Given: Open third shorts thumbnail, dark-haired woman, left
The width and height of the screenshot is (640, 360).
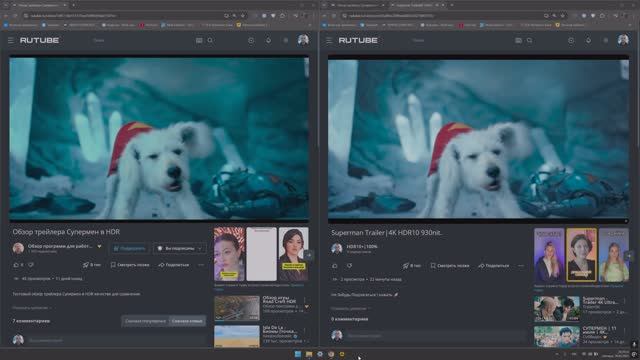Looking at the screenshot, I should (x=293, y=254).
